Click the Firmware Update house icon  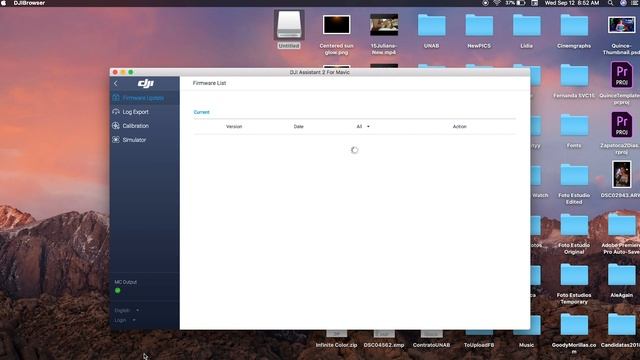click(116, 98)
